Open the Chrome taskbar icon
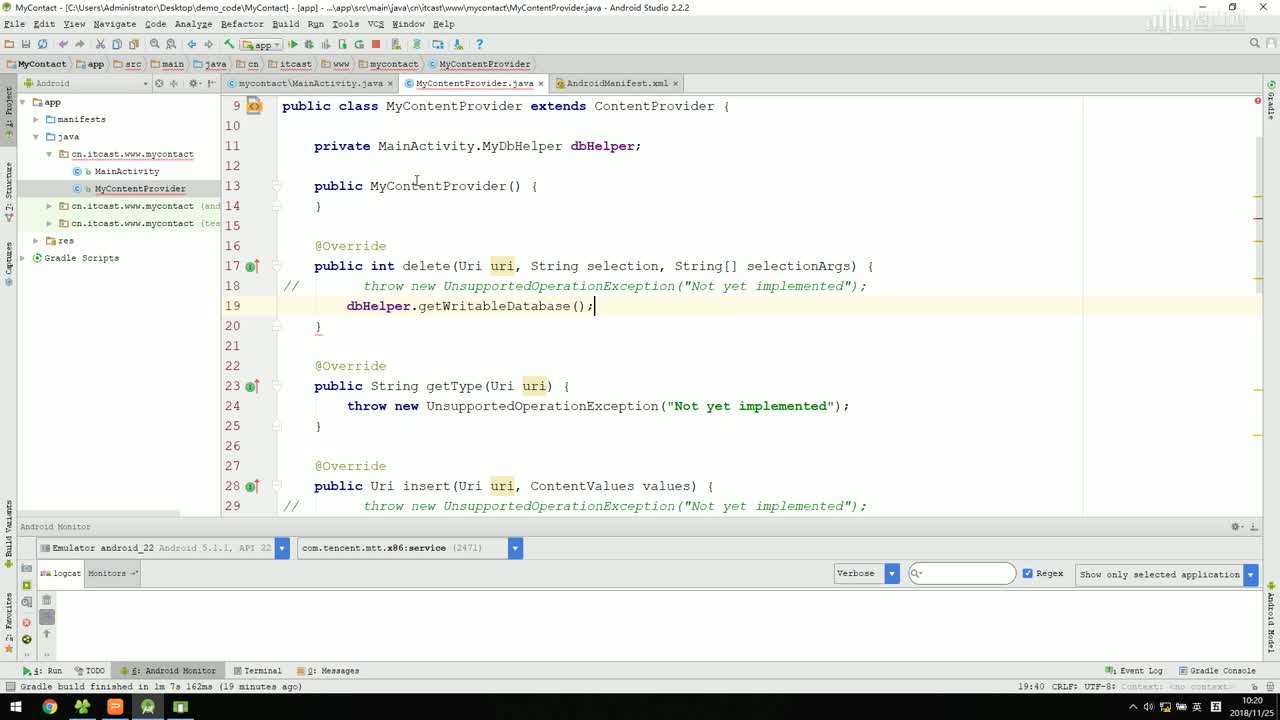The width and height of the screenshot is (1280, 720). tap(49, 707)
